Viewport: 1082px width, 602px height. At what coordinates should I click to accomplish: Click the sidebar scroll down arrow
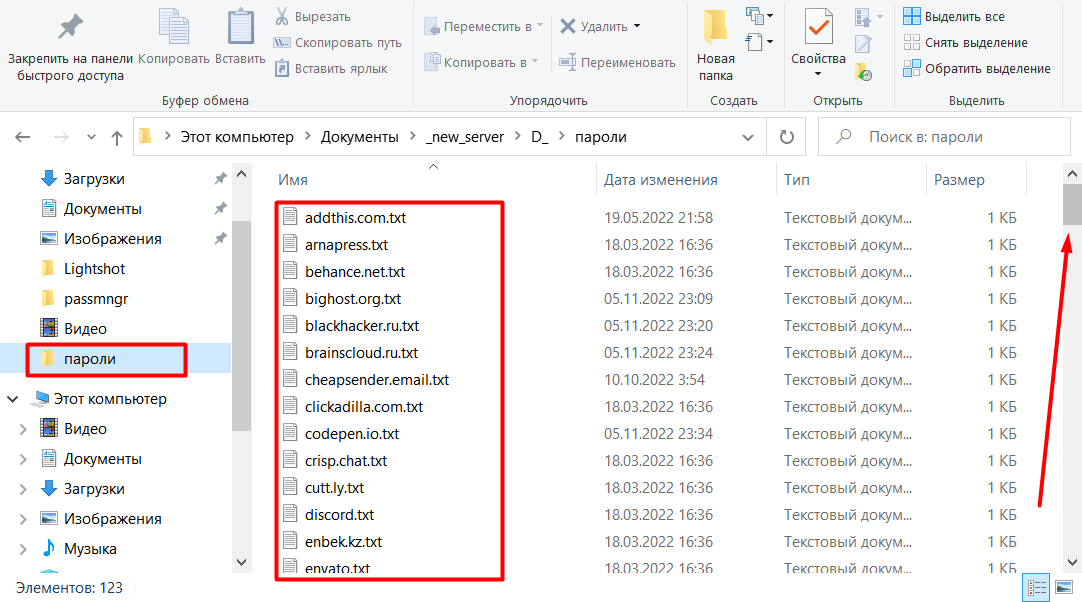coord(241,562)
